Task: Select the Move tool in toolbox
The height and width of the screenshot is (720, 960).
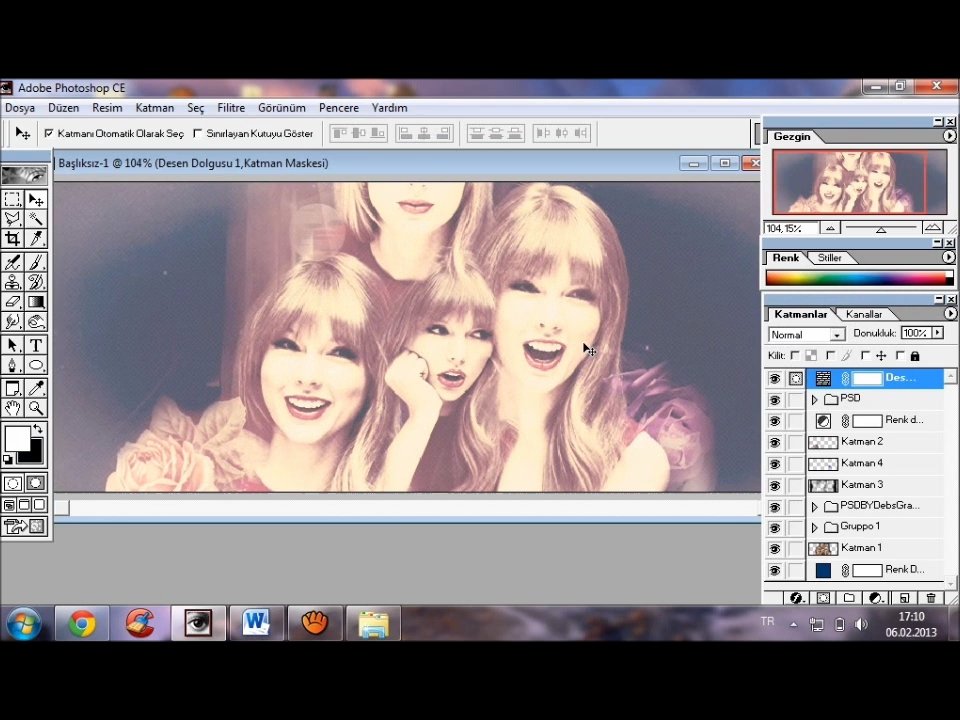Action: [36, 200]
